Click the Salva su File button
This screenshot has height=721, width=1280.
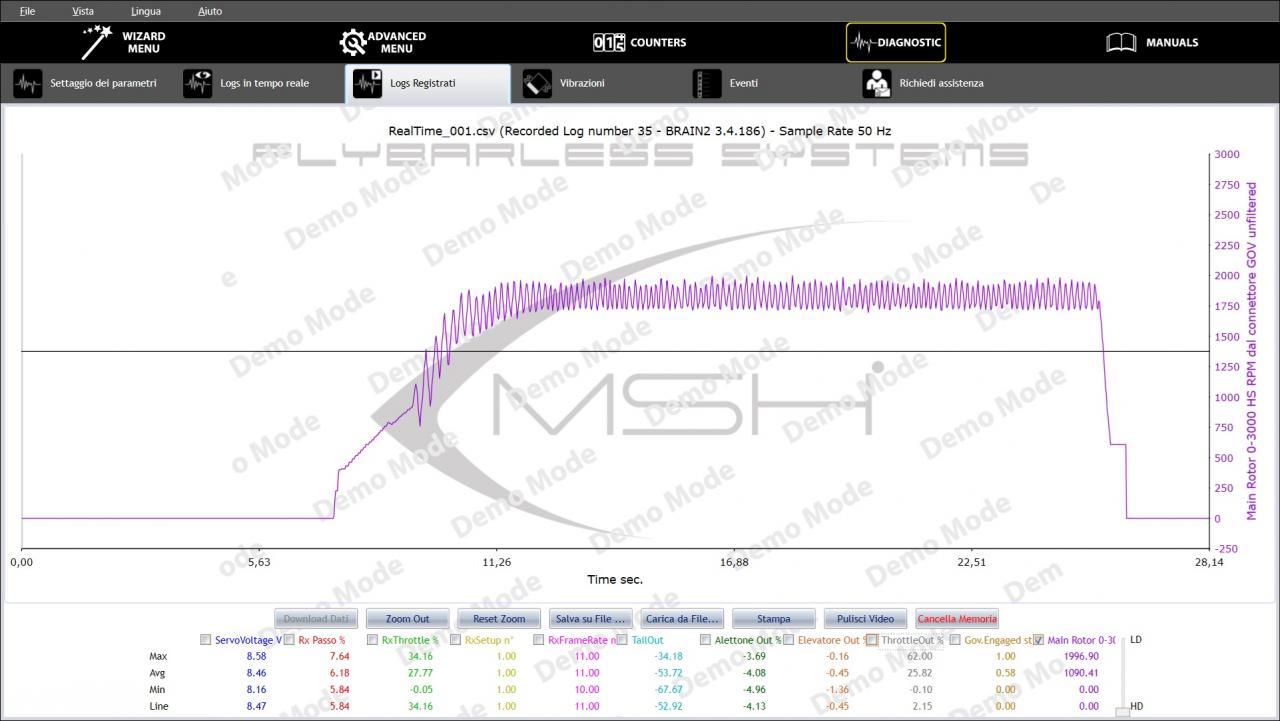click(590, 619)
